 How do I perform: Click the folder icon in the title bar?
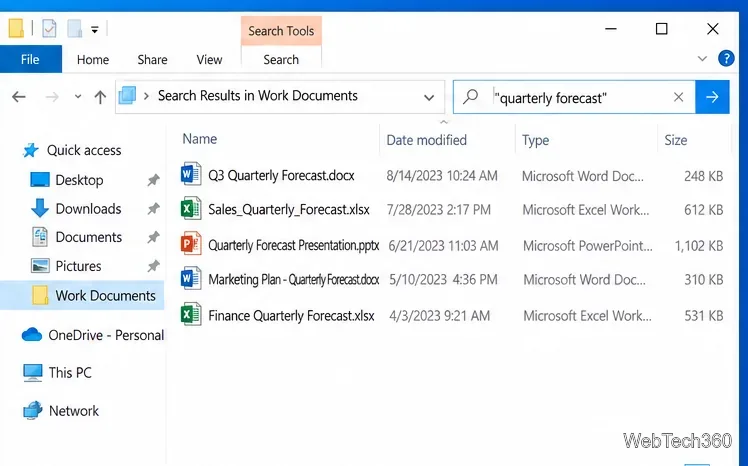[16, 28]
